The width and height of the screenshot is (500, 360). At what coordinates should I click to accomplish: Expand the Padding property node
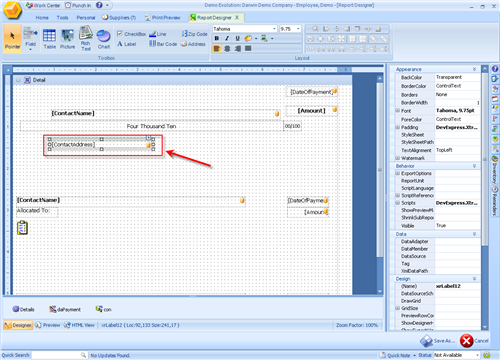(397, 127)
